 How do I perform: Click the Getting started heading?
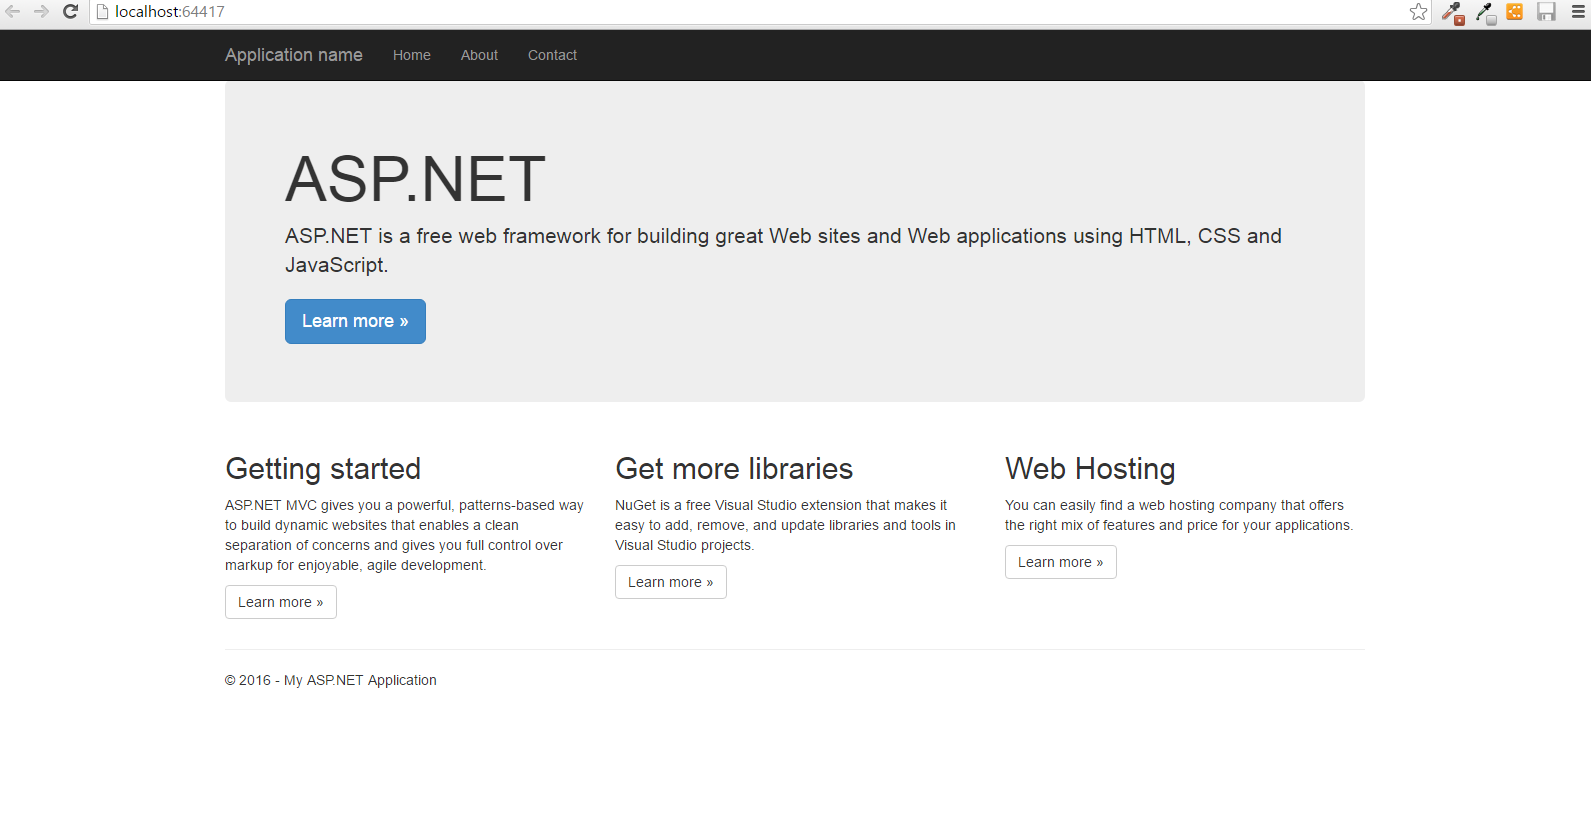[x=323, y=468]
